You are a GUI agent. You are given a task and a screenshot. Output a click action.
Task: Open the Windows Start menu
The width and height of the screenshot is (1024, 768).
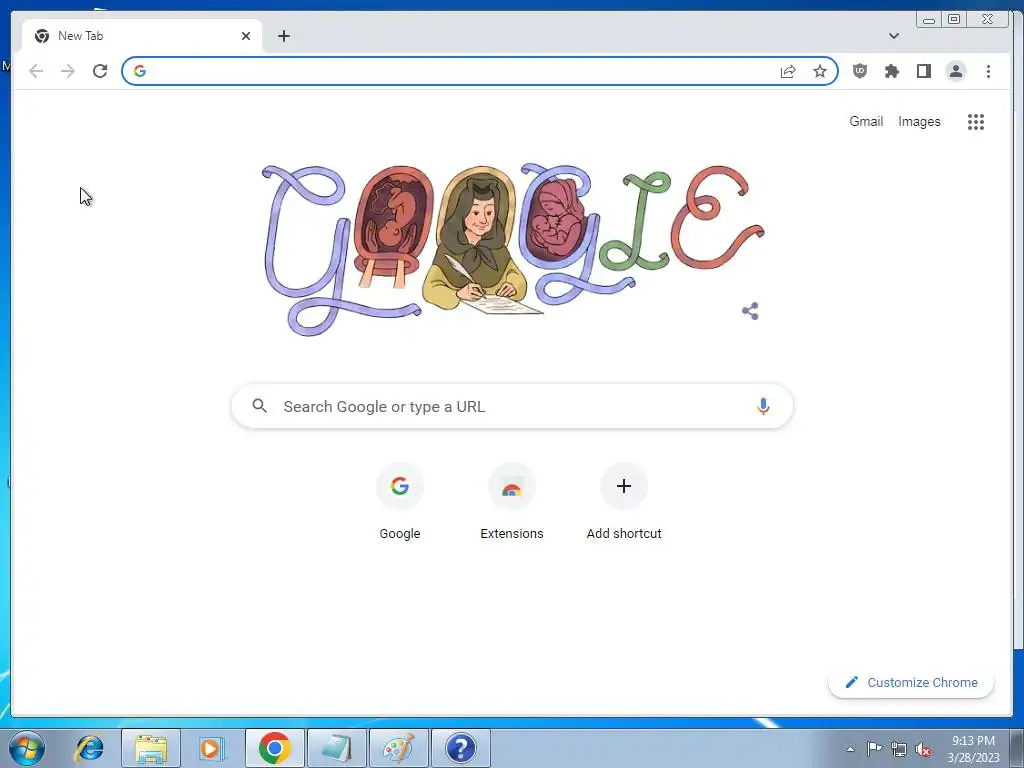pyautogui.click(x=27, y=748)
